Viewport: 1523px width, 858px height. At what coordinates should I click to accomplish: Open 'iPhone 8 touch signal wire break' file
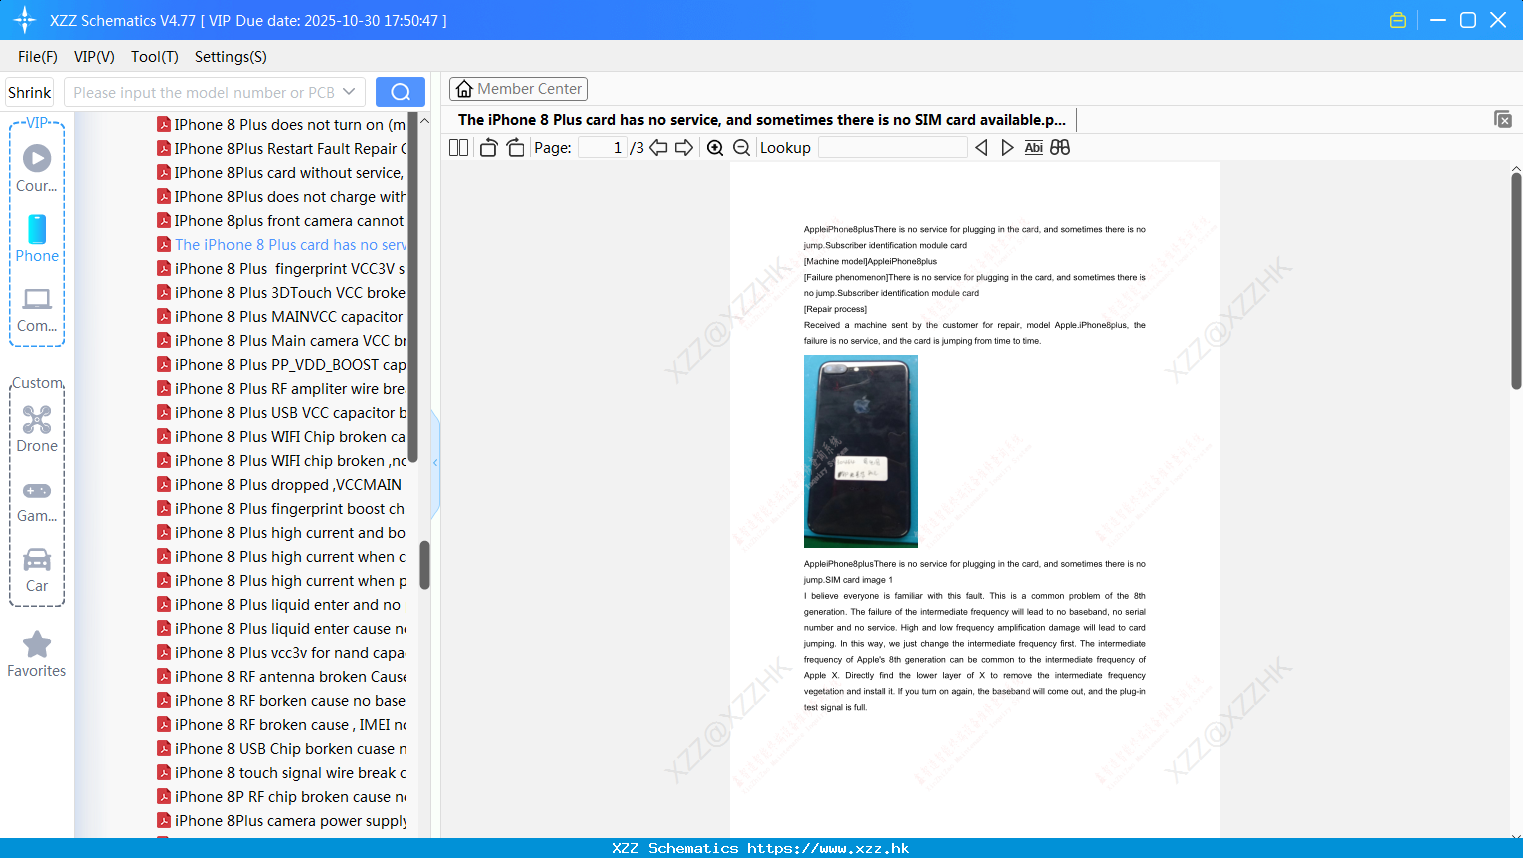pos(282,773)
